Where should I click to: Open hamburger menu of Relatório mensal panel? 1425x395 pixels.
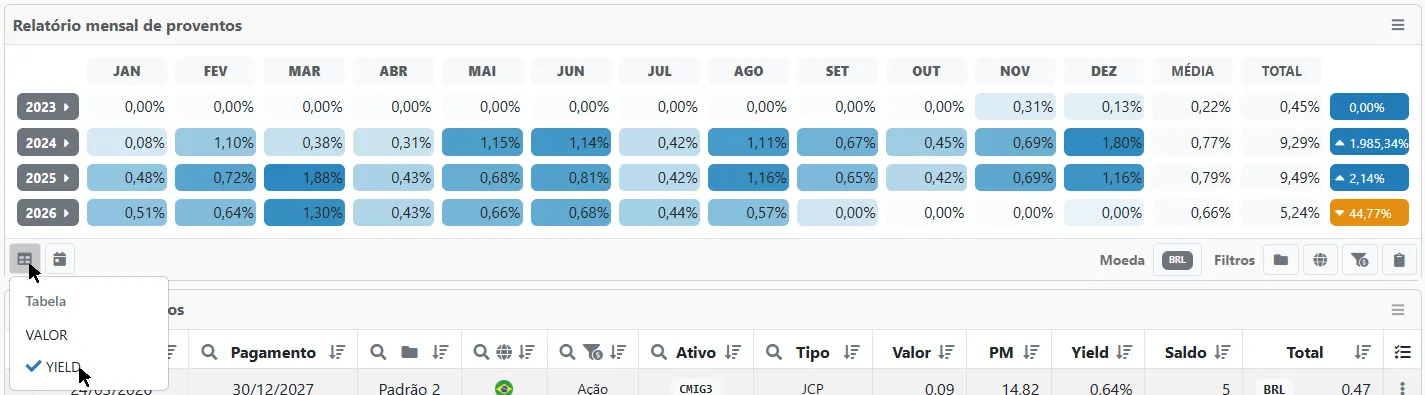pyautogui.click(x=1398, y=25)
